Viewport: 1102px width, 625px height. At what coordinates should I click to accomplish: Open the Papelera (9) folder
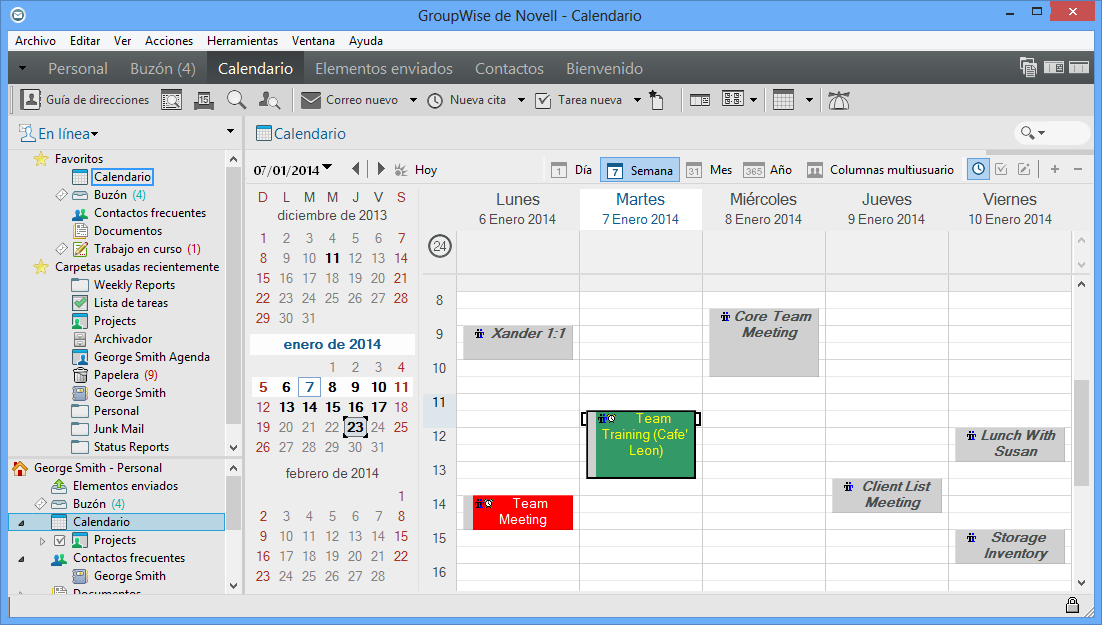(125, 375)
